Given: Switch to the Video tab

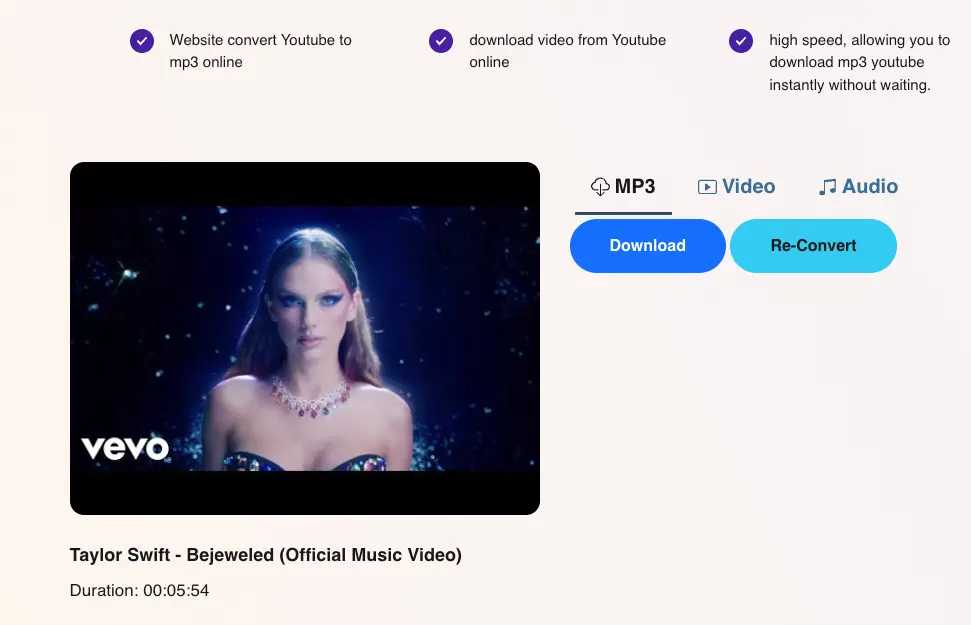Looking at the screenshot, I should point(736,186).
